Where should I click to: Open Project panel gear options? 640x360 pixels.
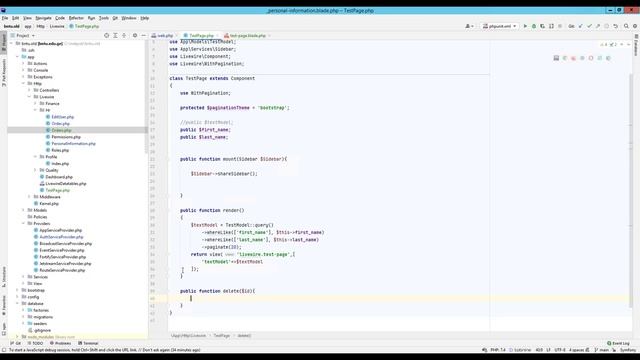click(135, 36)
